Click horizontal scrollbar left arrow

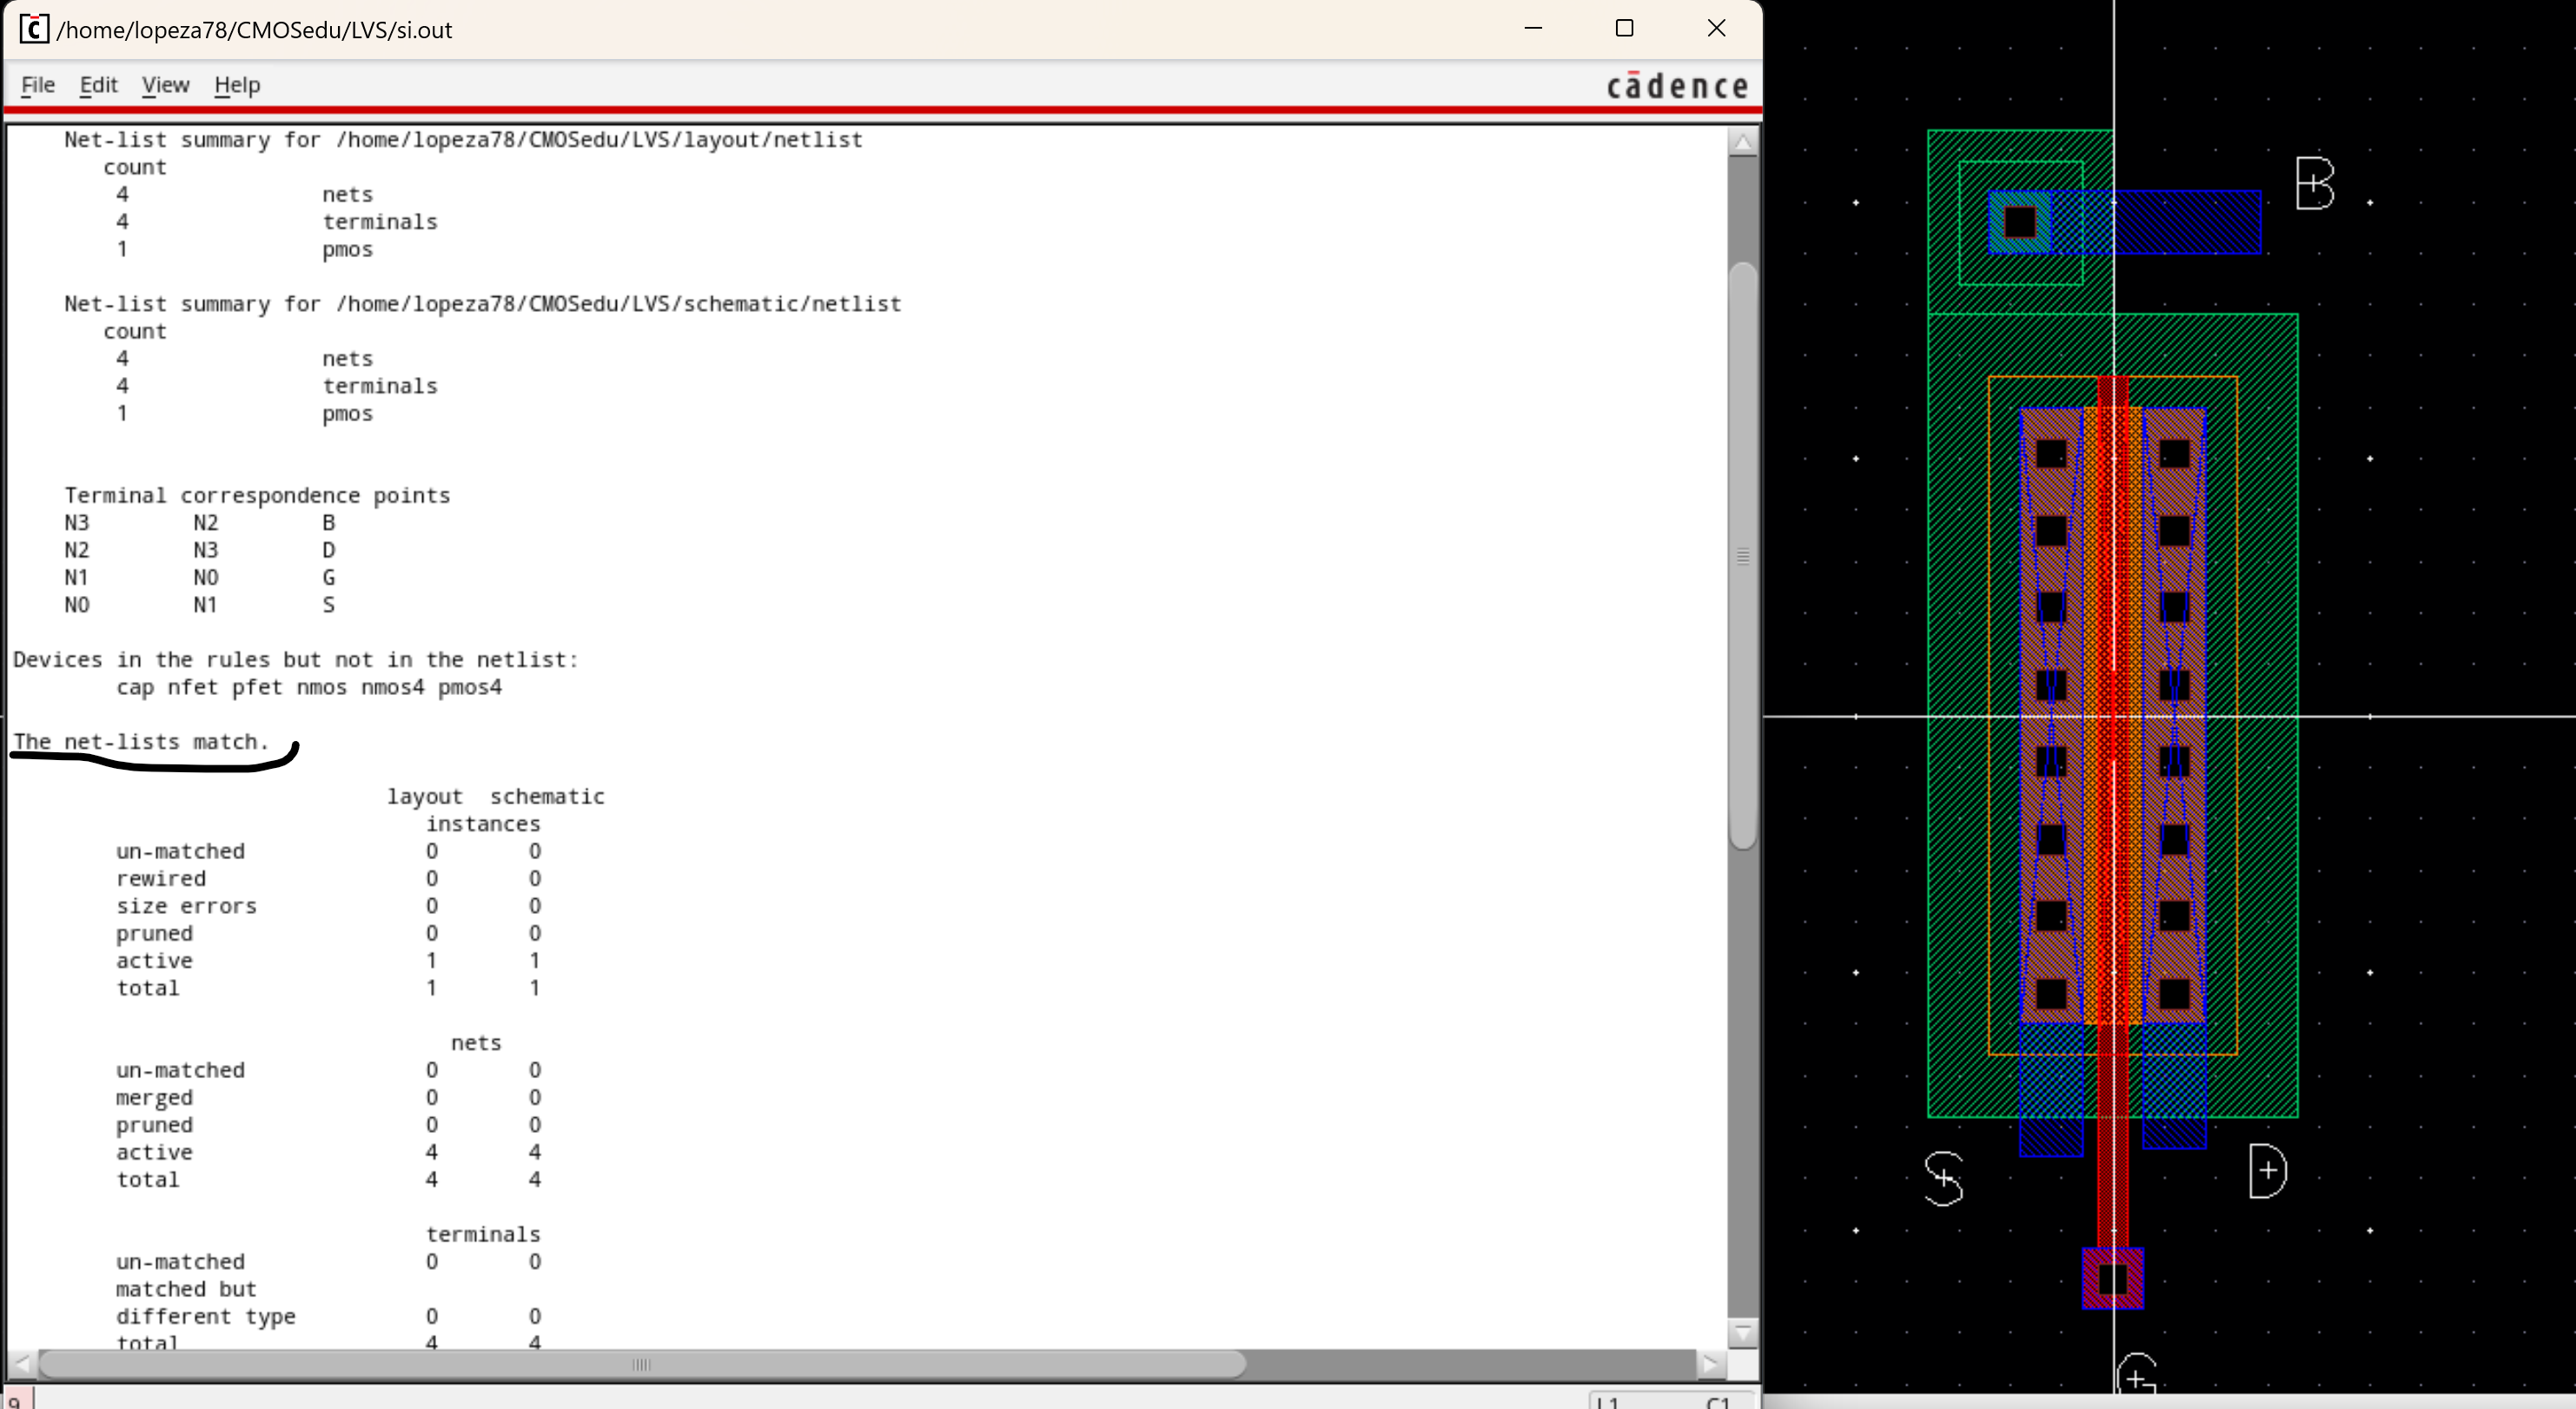coord(22,1364)
